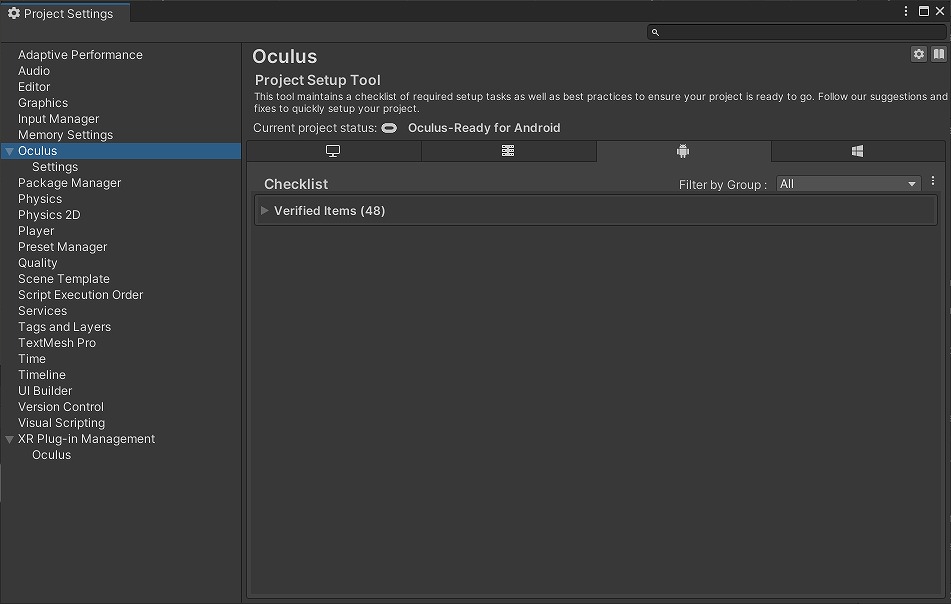Open the Project Settings window kebab menu
This screenshot has height=604, width=951.
tap(906, 11)
